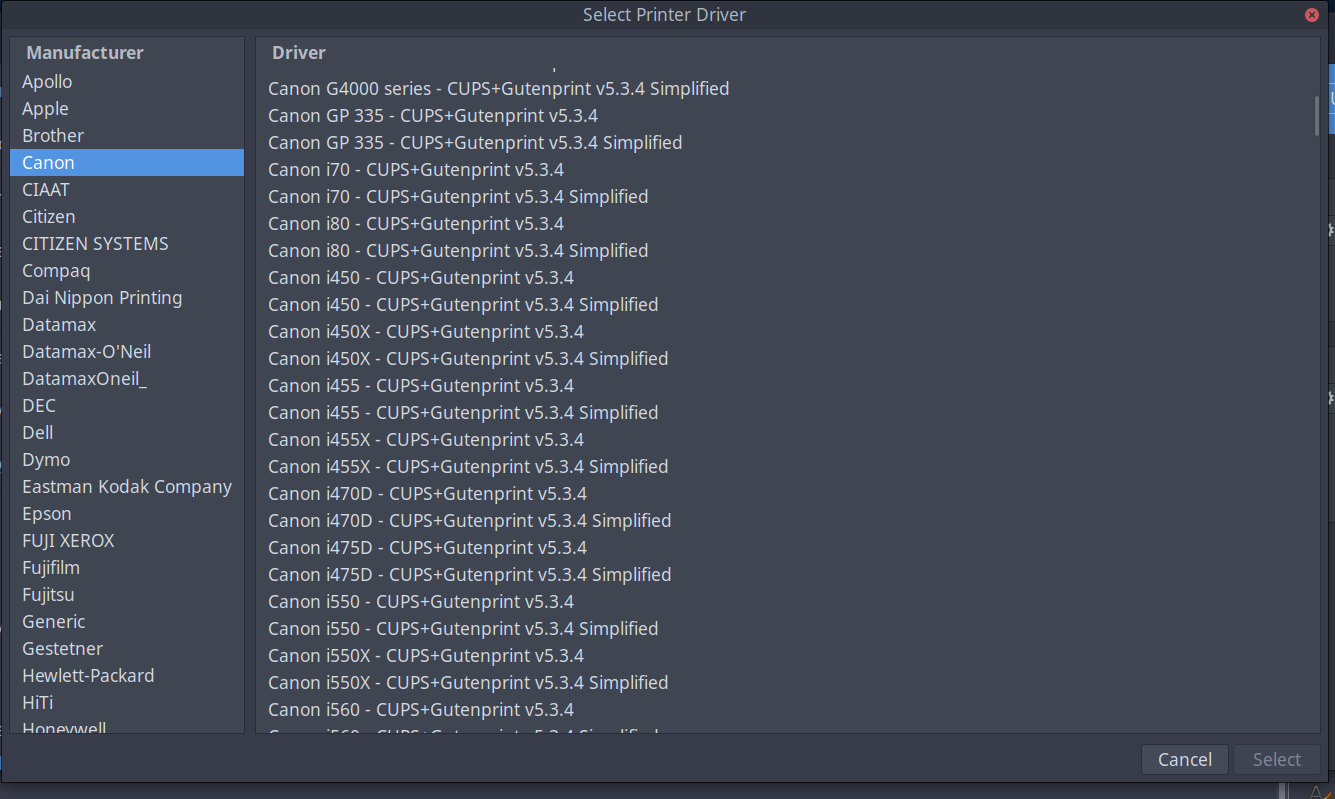1335x799 pixels.
Task: Select Canon i560 Gutenprint v5.3.4 driver
Action: [x=421, y=710]
